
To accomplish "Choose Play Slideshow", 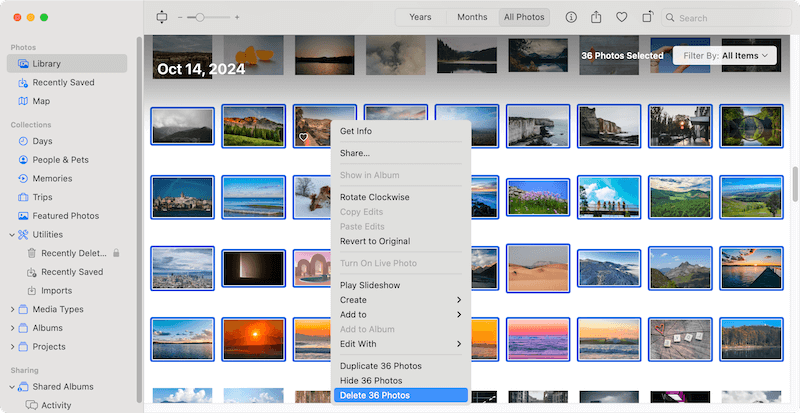I will (401, 285).
